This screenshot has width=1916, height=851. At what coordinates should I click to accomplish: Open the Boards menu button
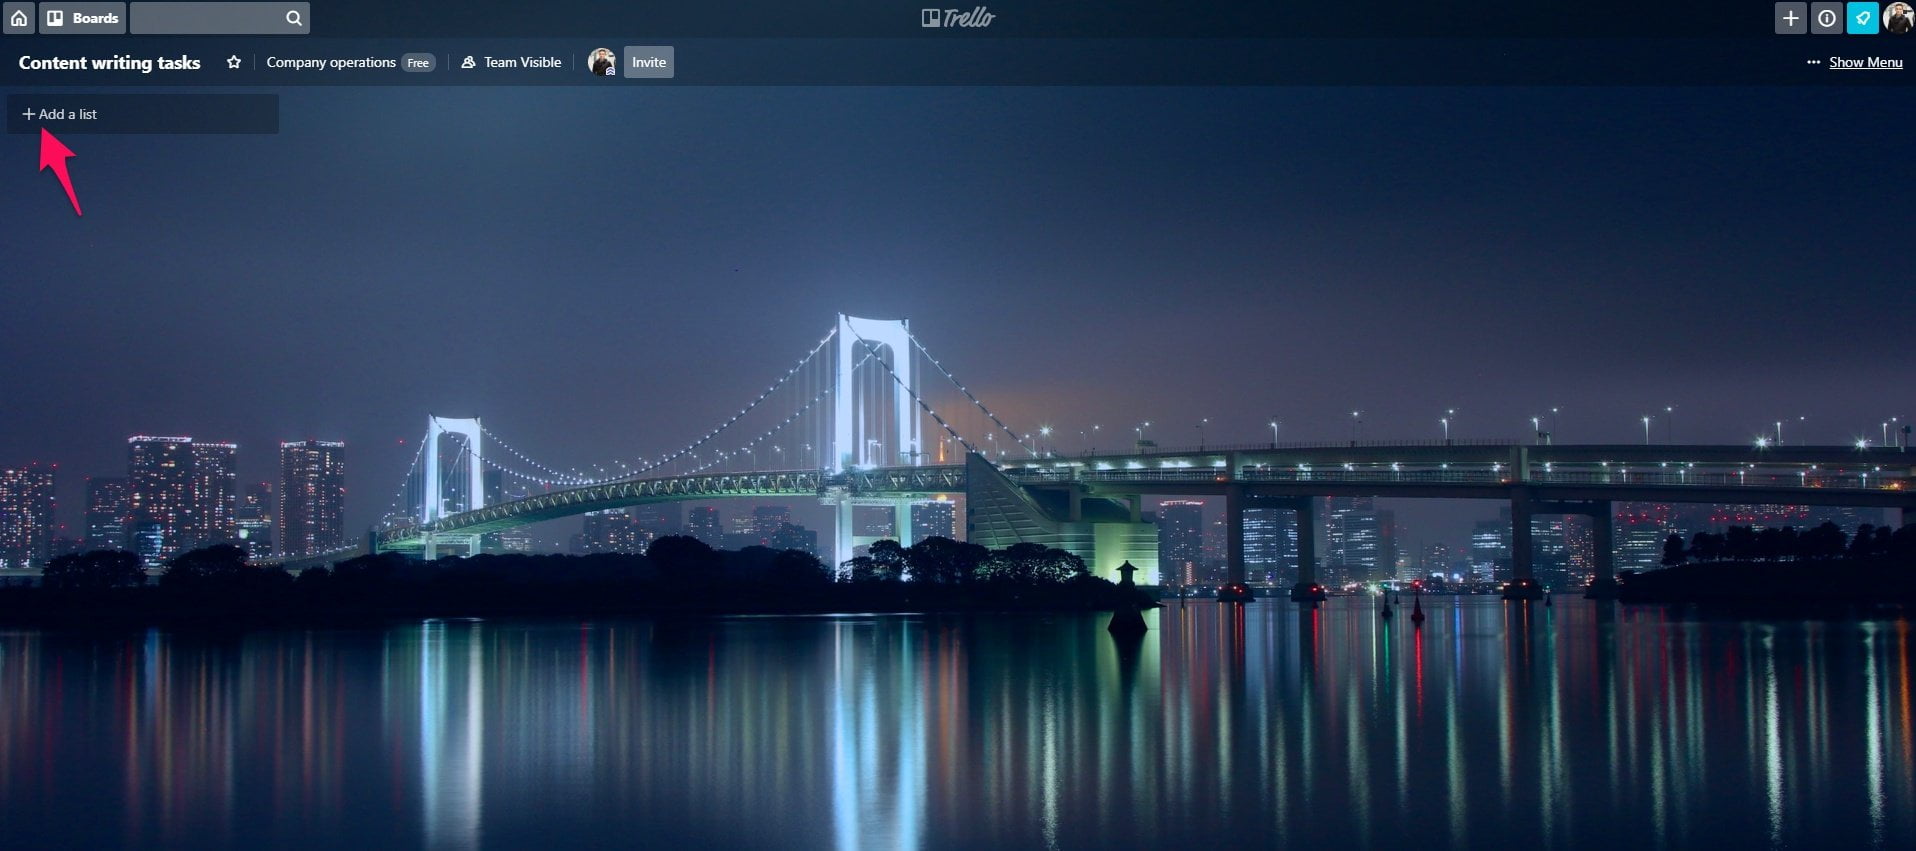[83, 18]
